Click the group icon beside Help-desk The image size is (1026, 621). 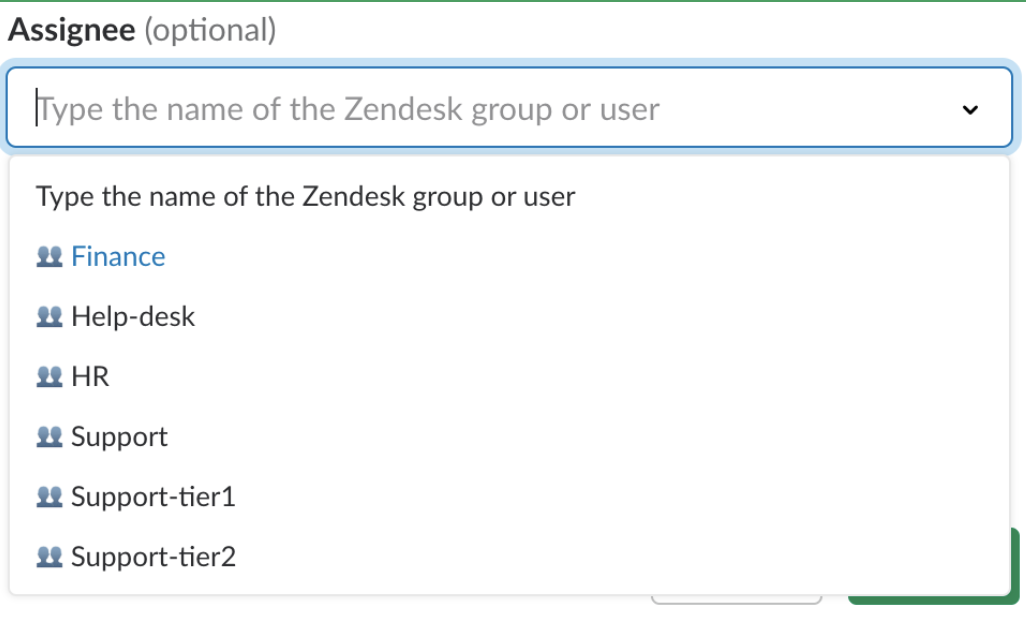click(50, 317)
